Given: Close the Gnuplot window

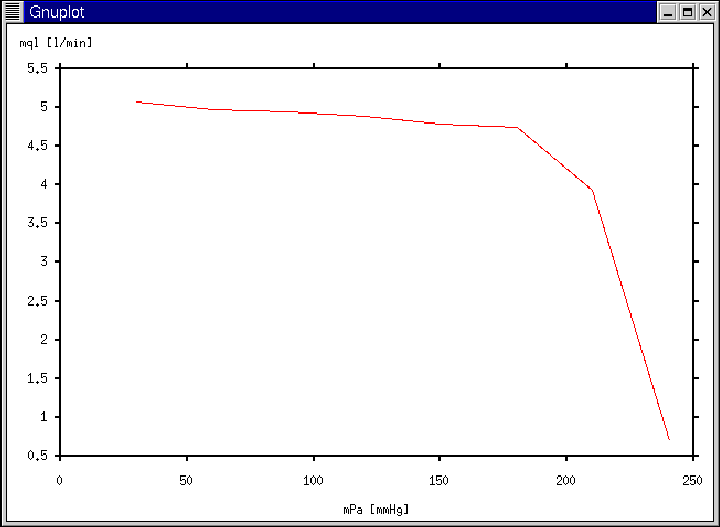Looking at the screenshot, I should (705, 12).
